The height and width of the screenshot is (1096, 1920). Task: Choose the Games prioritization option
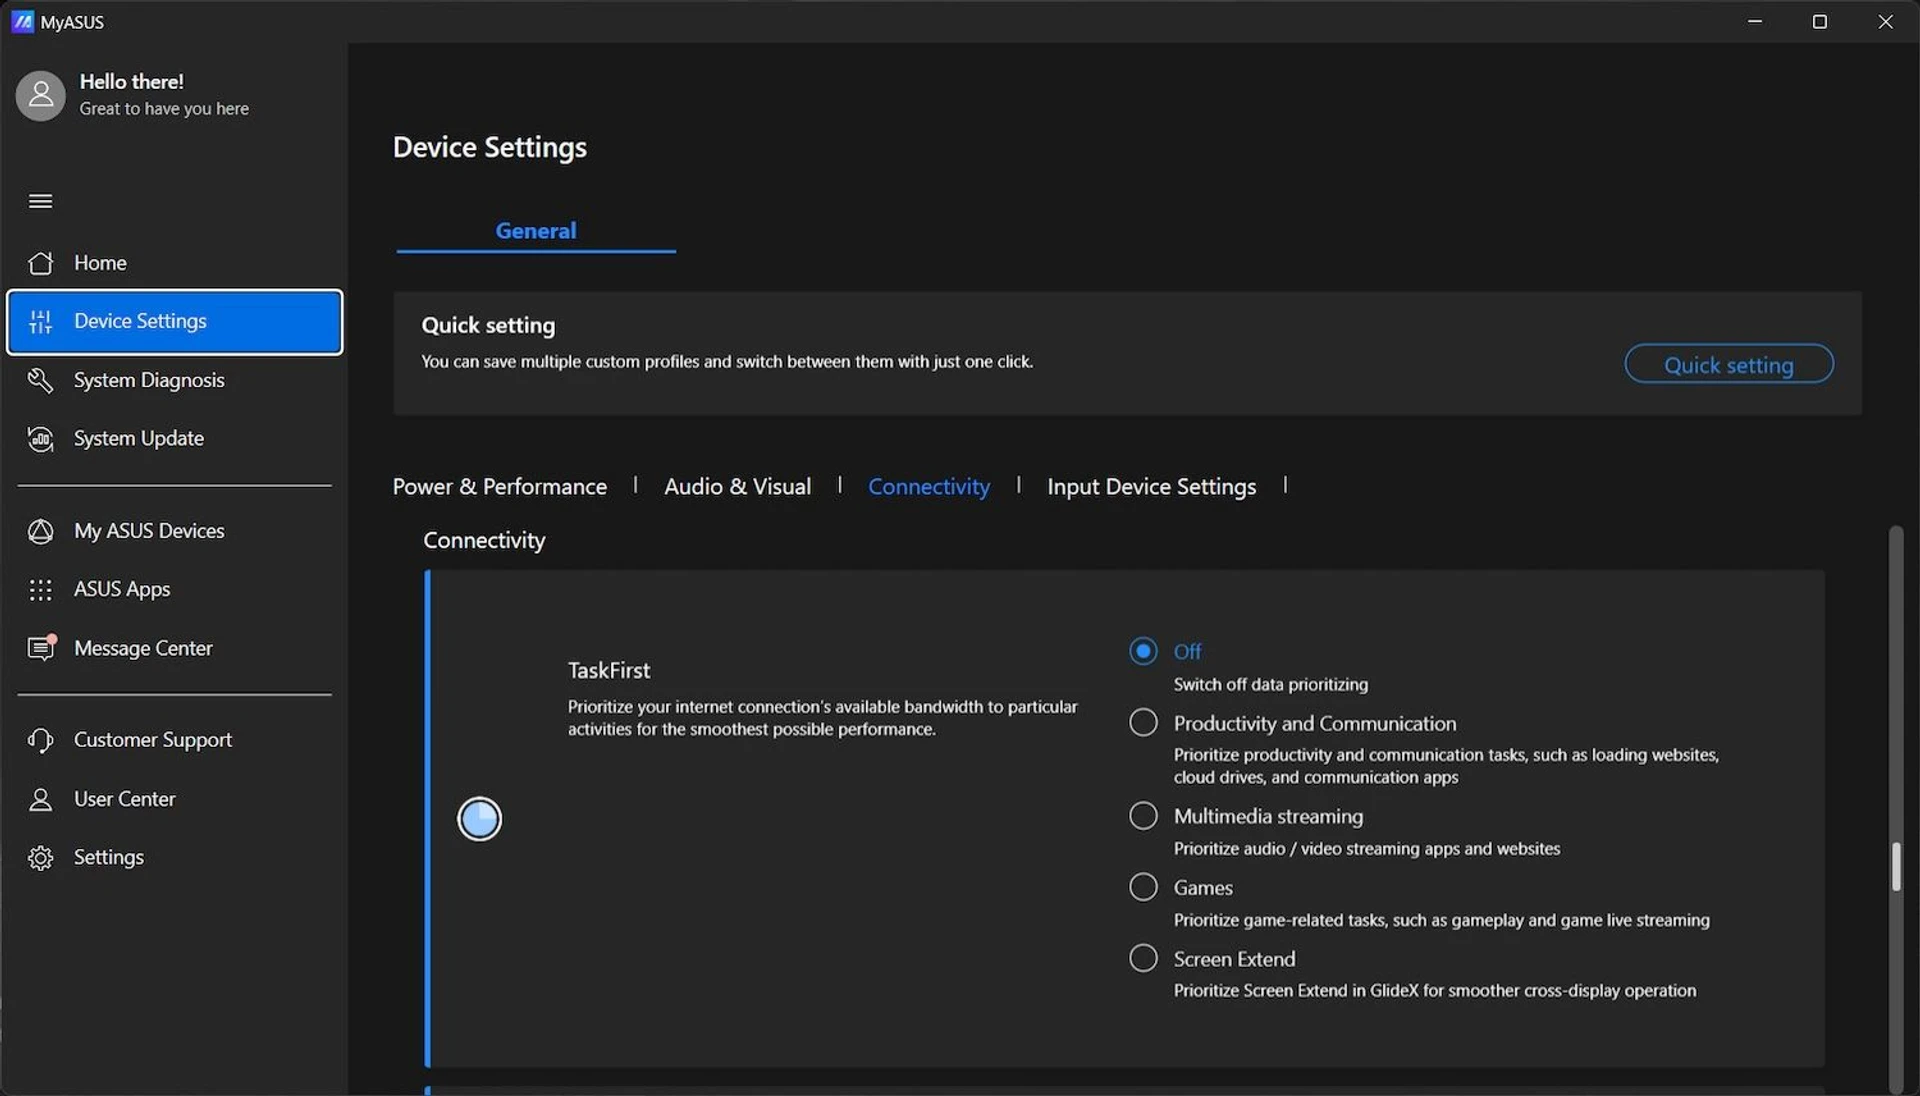tap(1143, 887)
